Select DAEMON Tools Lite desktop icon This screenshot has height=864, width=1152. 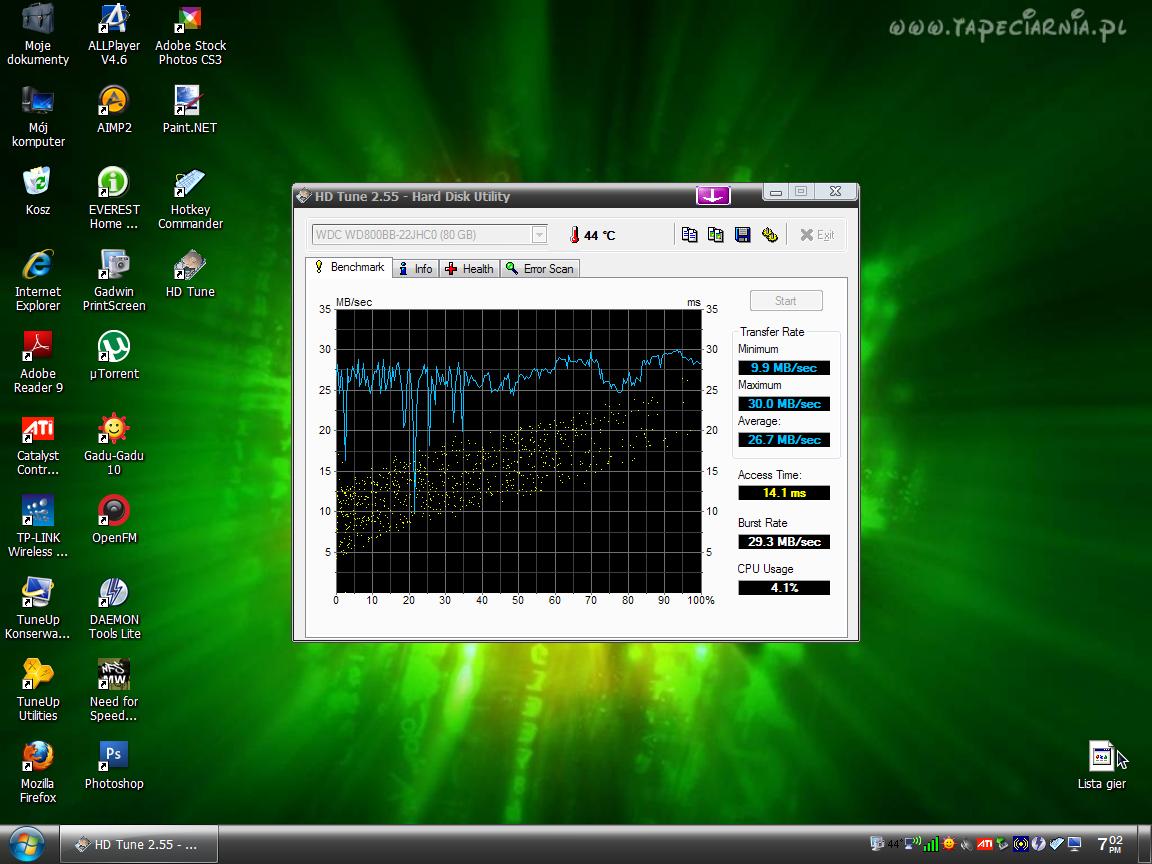click(114, 609)
